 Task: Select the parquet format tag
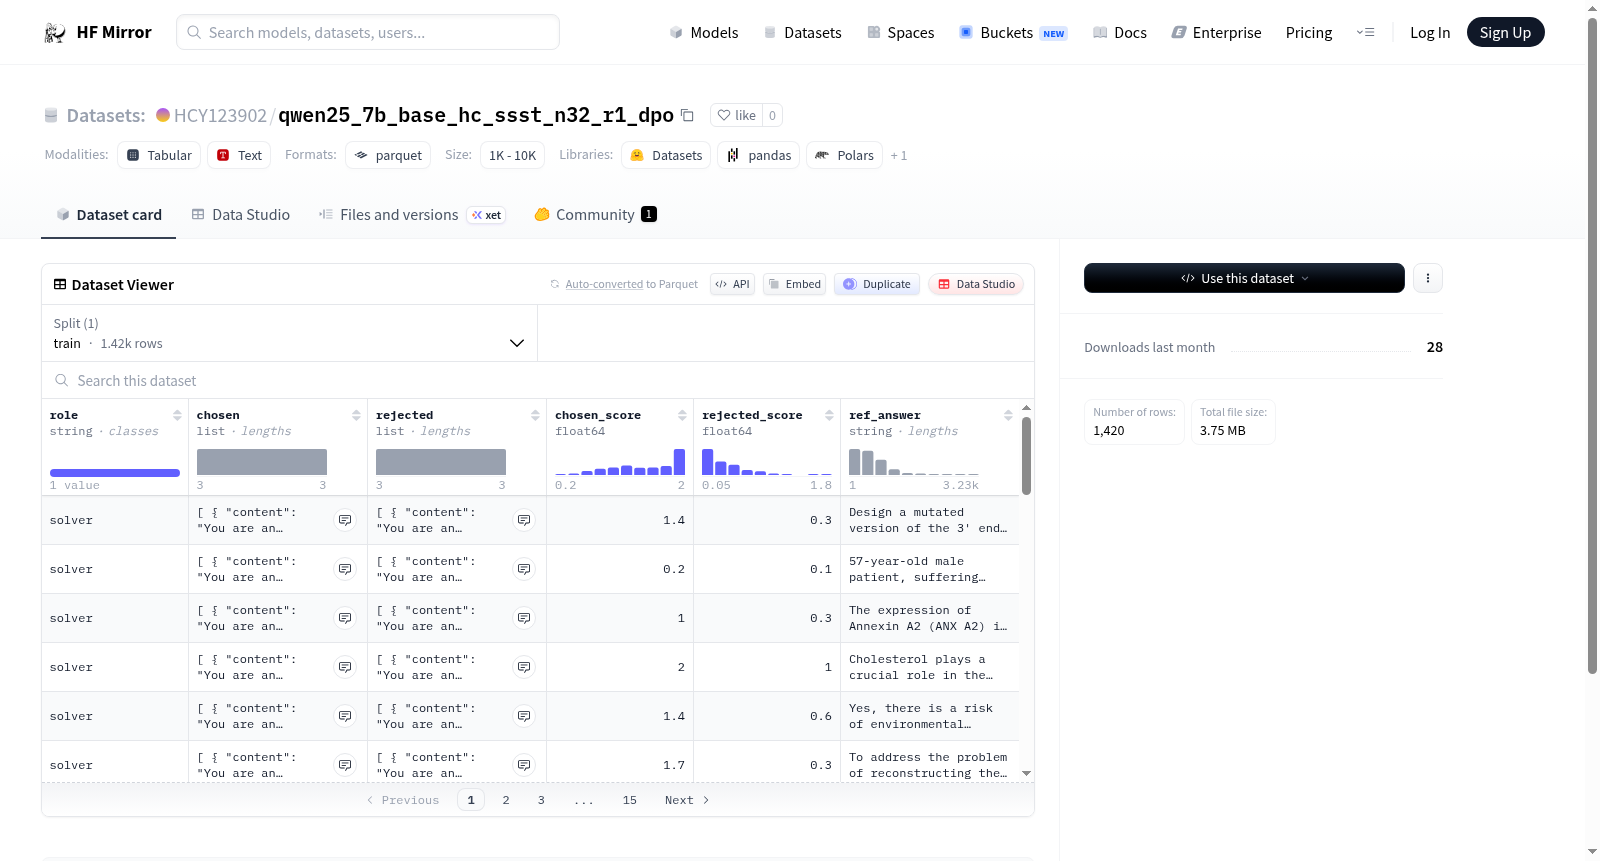388,155
